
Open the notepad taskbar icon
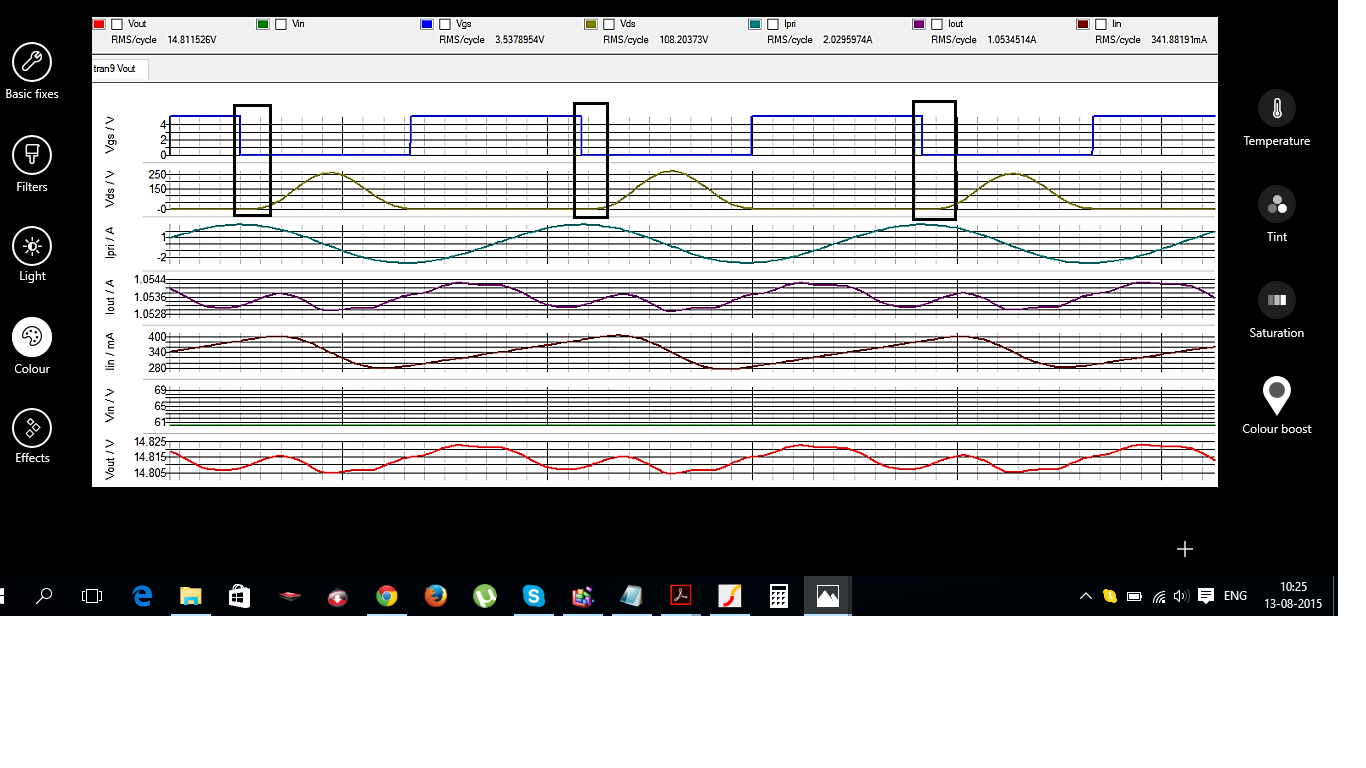click(x=632, y=596)
